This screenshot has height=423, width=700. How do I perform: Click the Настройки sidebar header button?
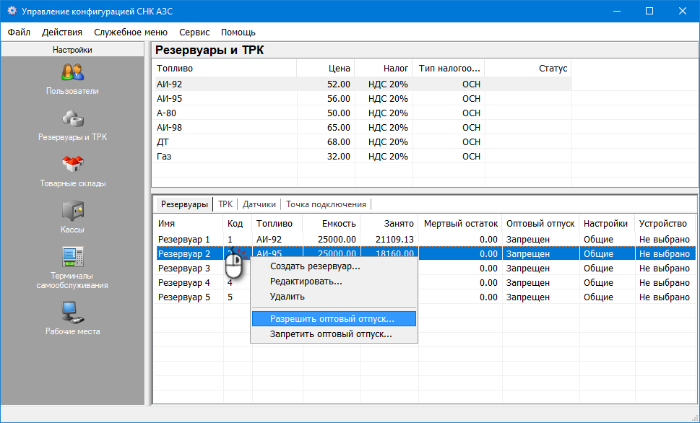[x=72, y=49]
